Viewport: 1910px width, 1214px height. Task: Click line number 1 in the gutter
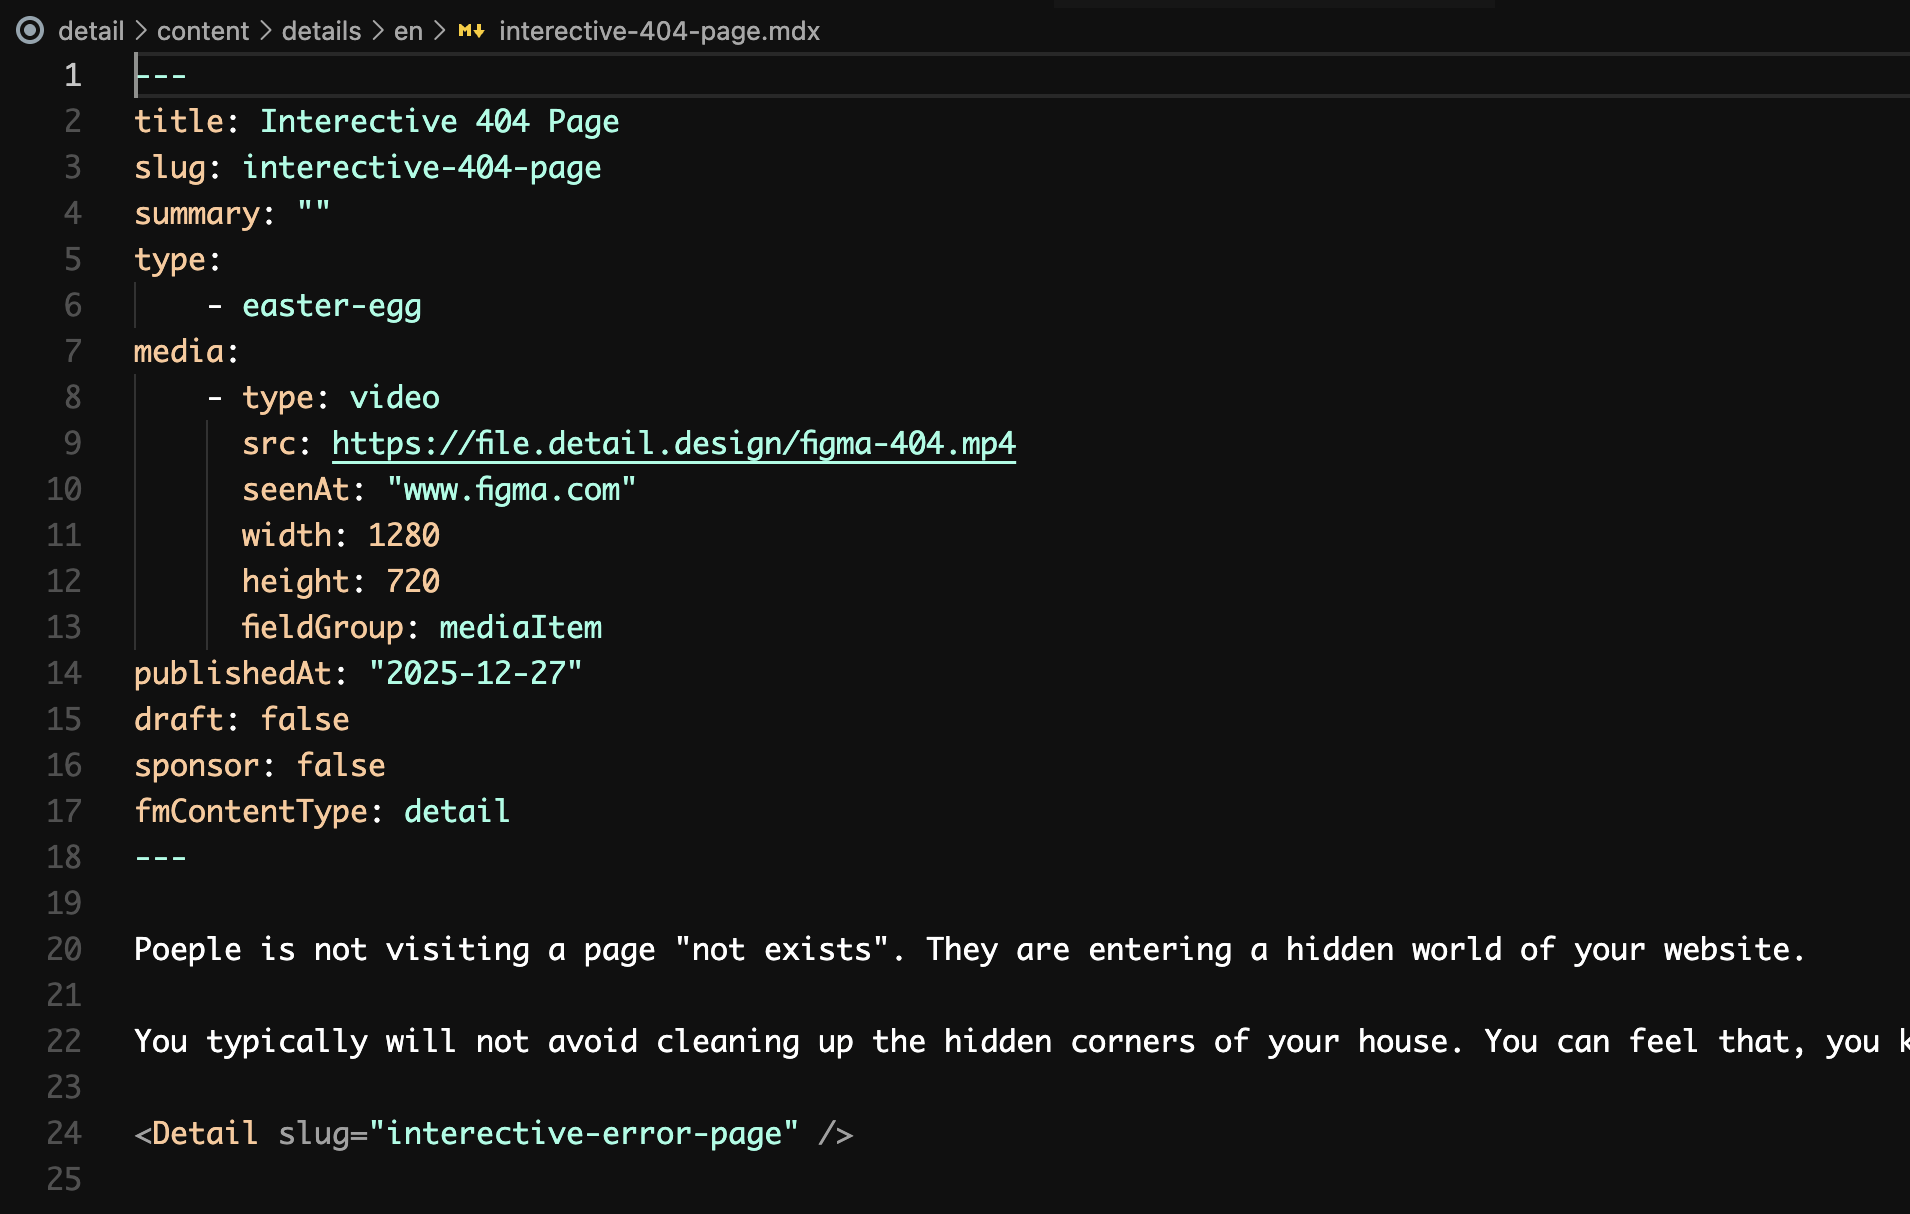point(72,75)
